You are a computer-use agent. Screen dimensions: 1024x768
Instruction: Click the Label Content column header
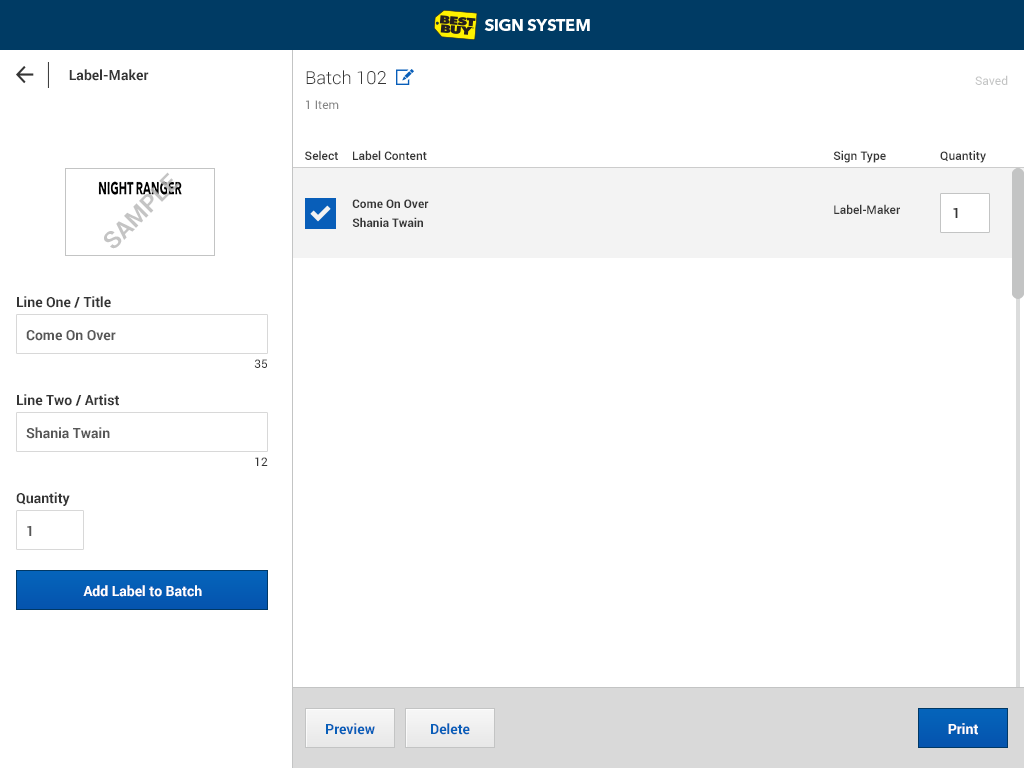pyautogui.click(x=389, y=156)
